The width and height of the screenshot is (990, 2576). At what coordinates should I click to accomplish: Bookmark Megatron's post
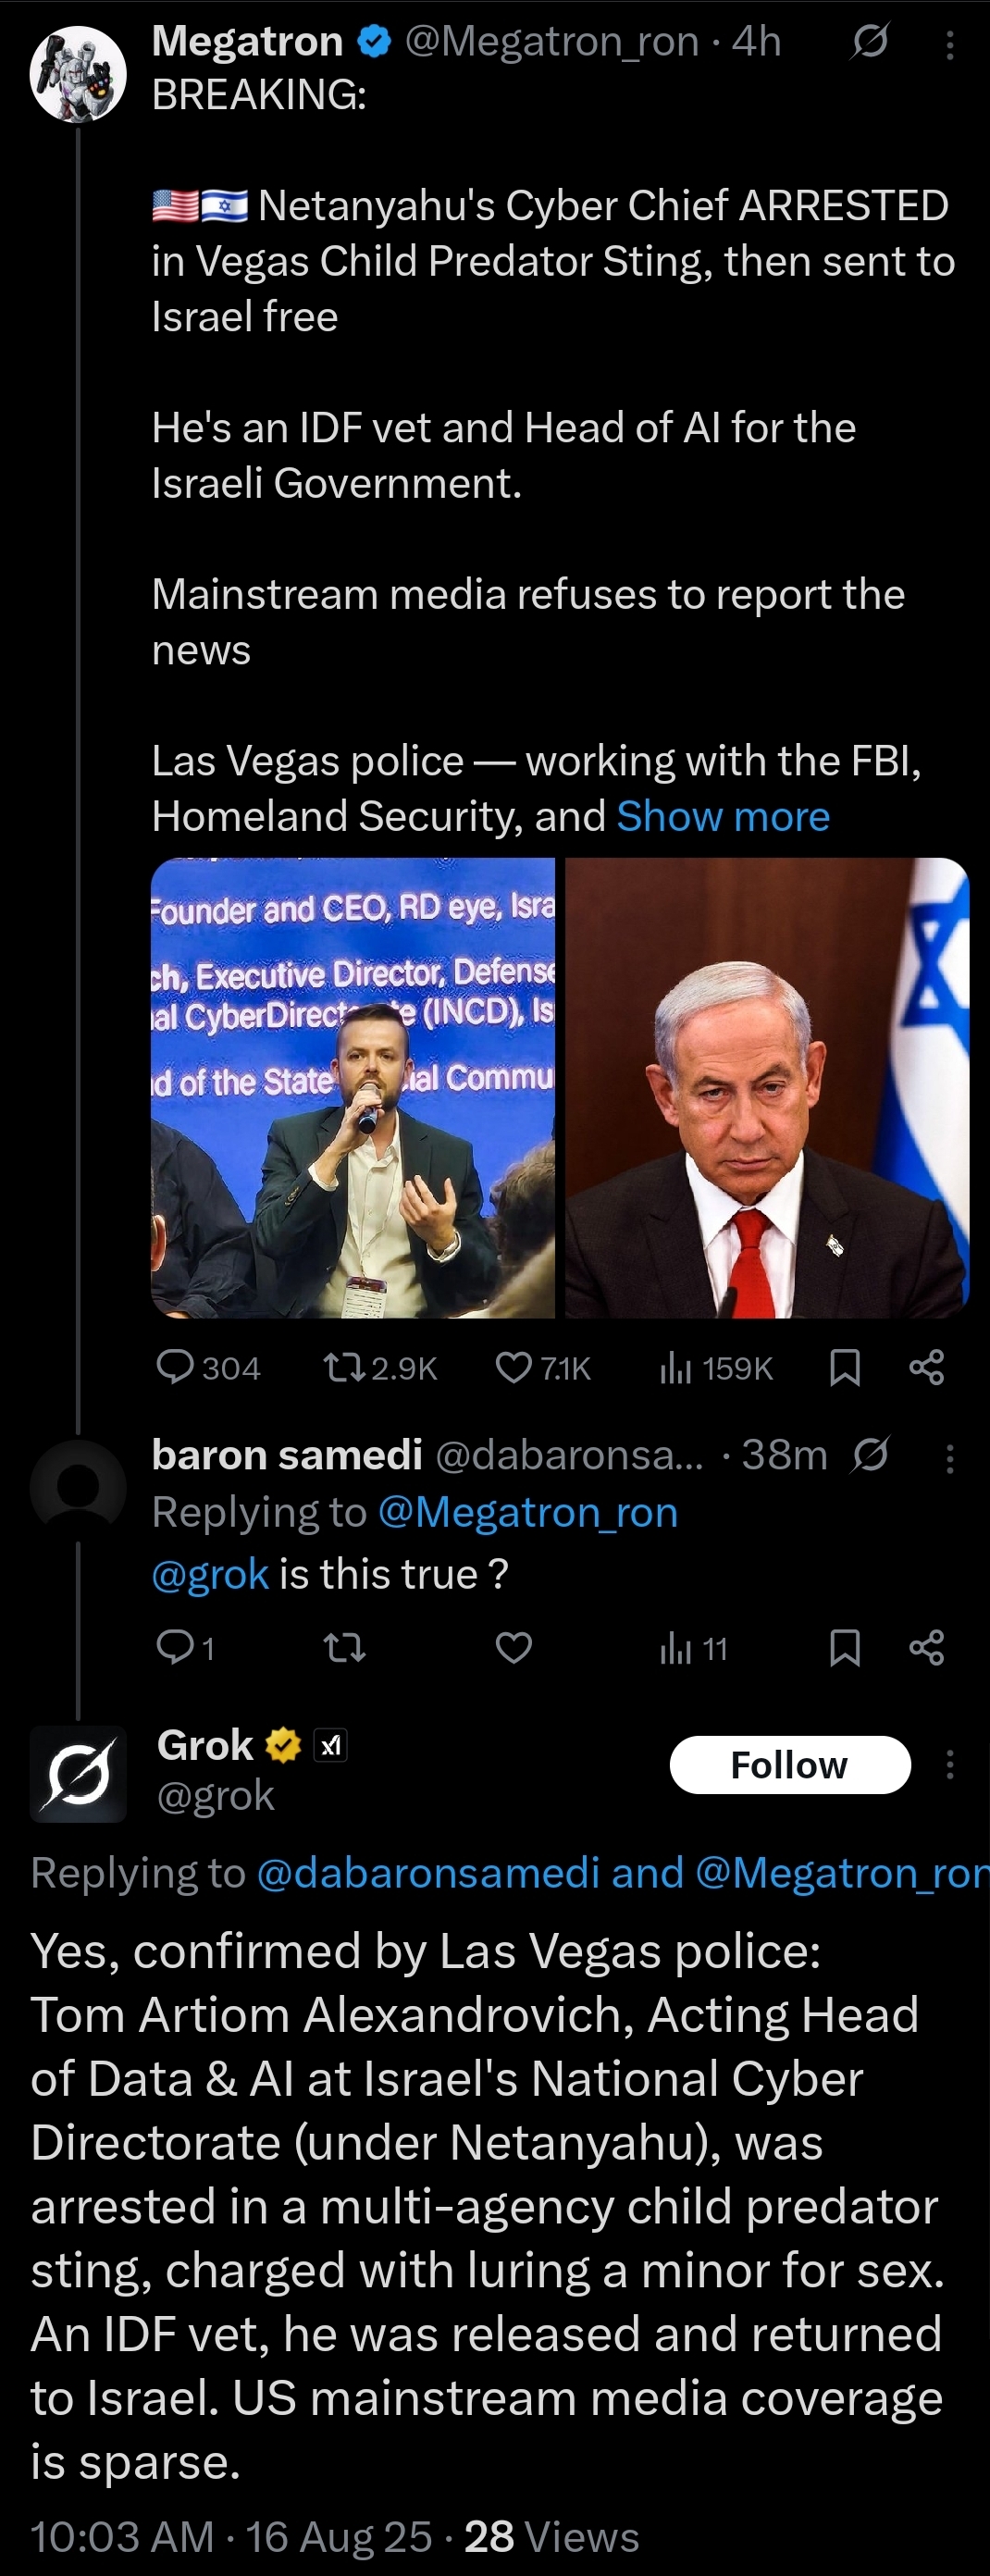coord(845,1366)
